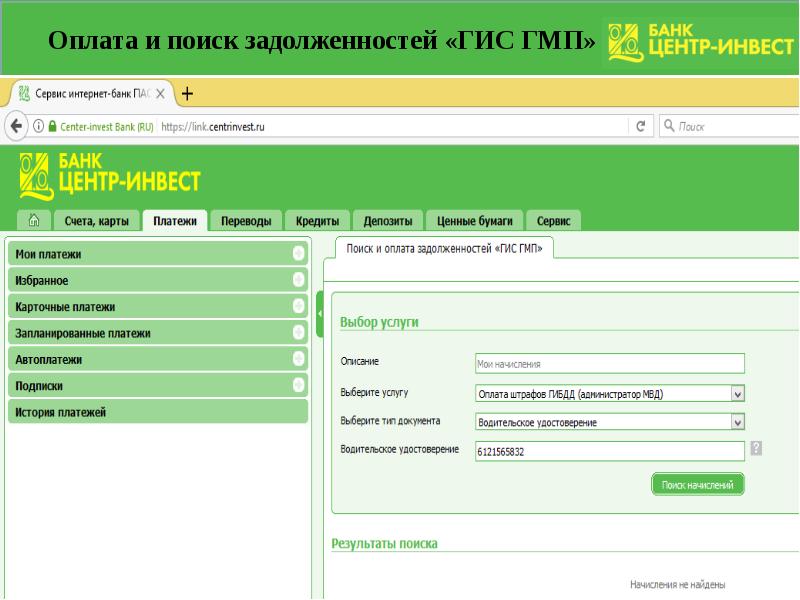This screenshot has width=800, height=600.
Task: Switch to the Переводы tab
Action: click(245, 222)
